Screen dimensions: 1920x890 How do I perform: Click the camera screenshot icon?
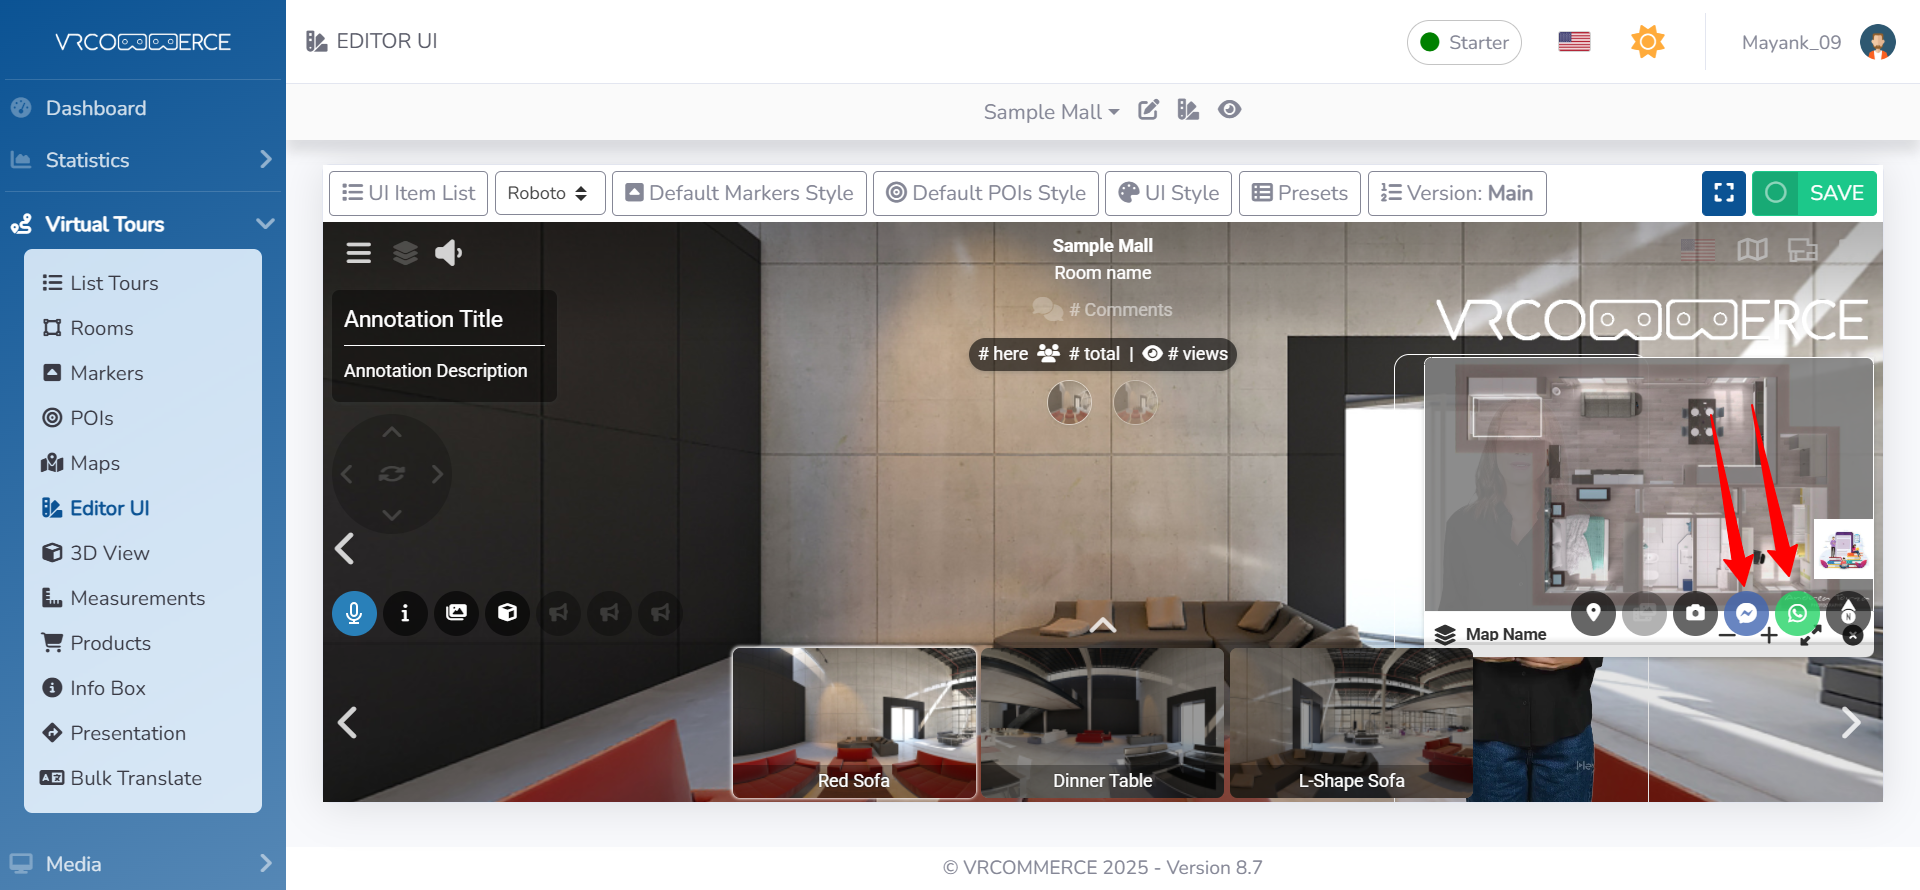tap(1695, 613)
